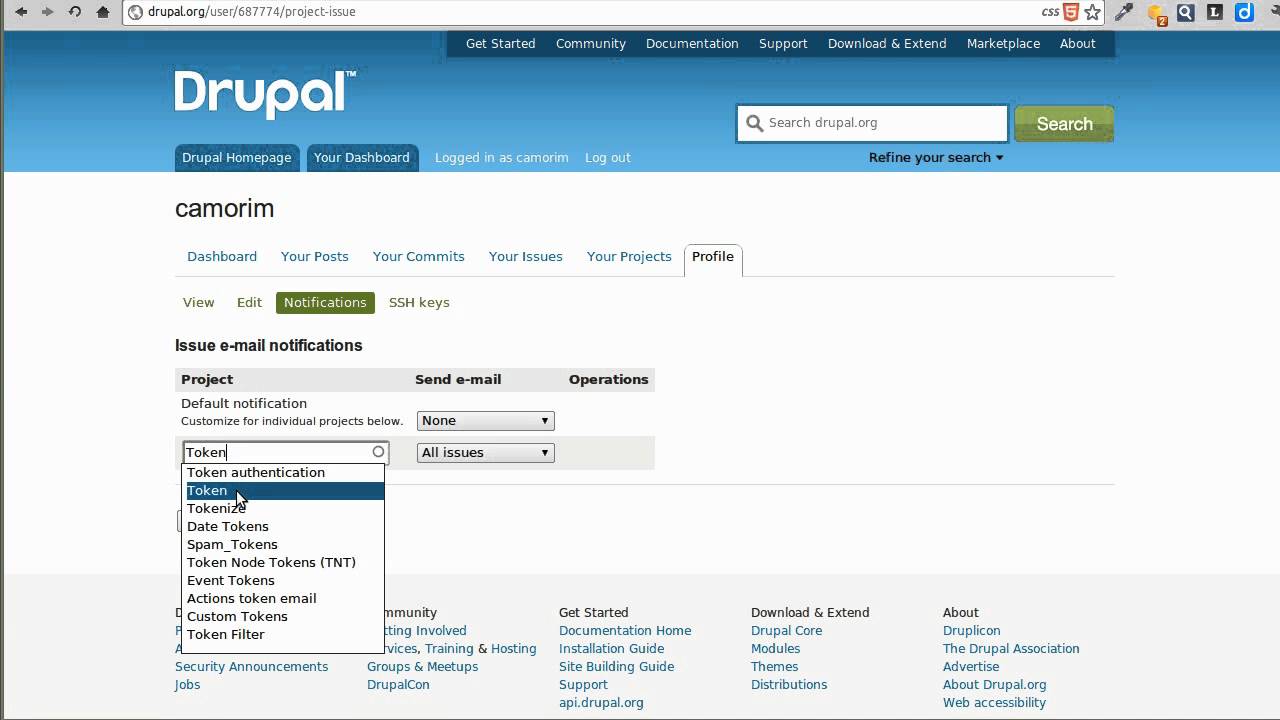Open api.drupal.org footer link
The height and width of the screenshot is (720, 1280).
tap(601, 703)
